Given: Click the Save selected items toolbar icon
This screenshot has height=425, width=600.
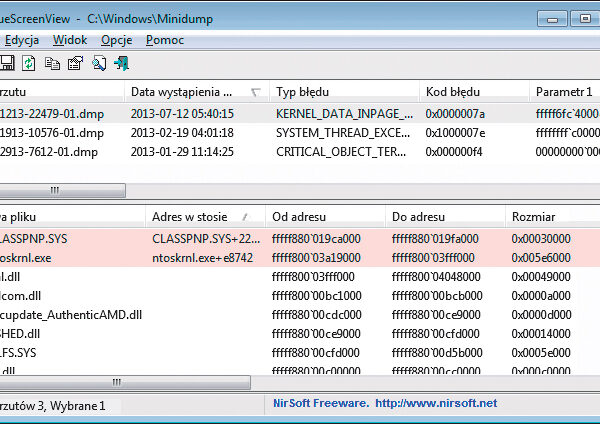Looking at the screenshot, I should [7, 64].
